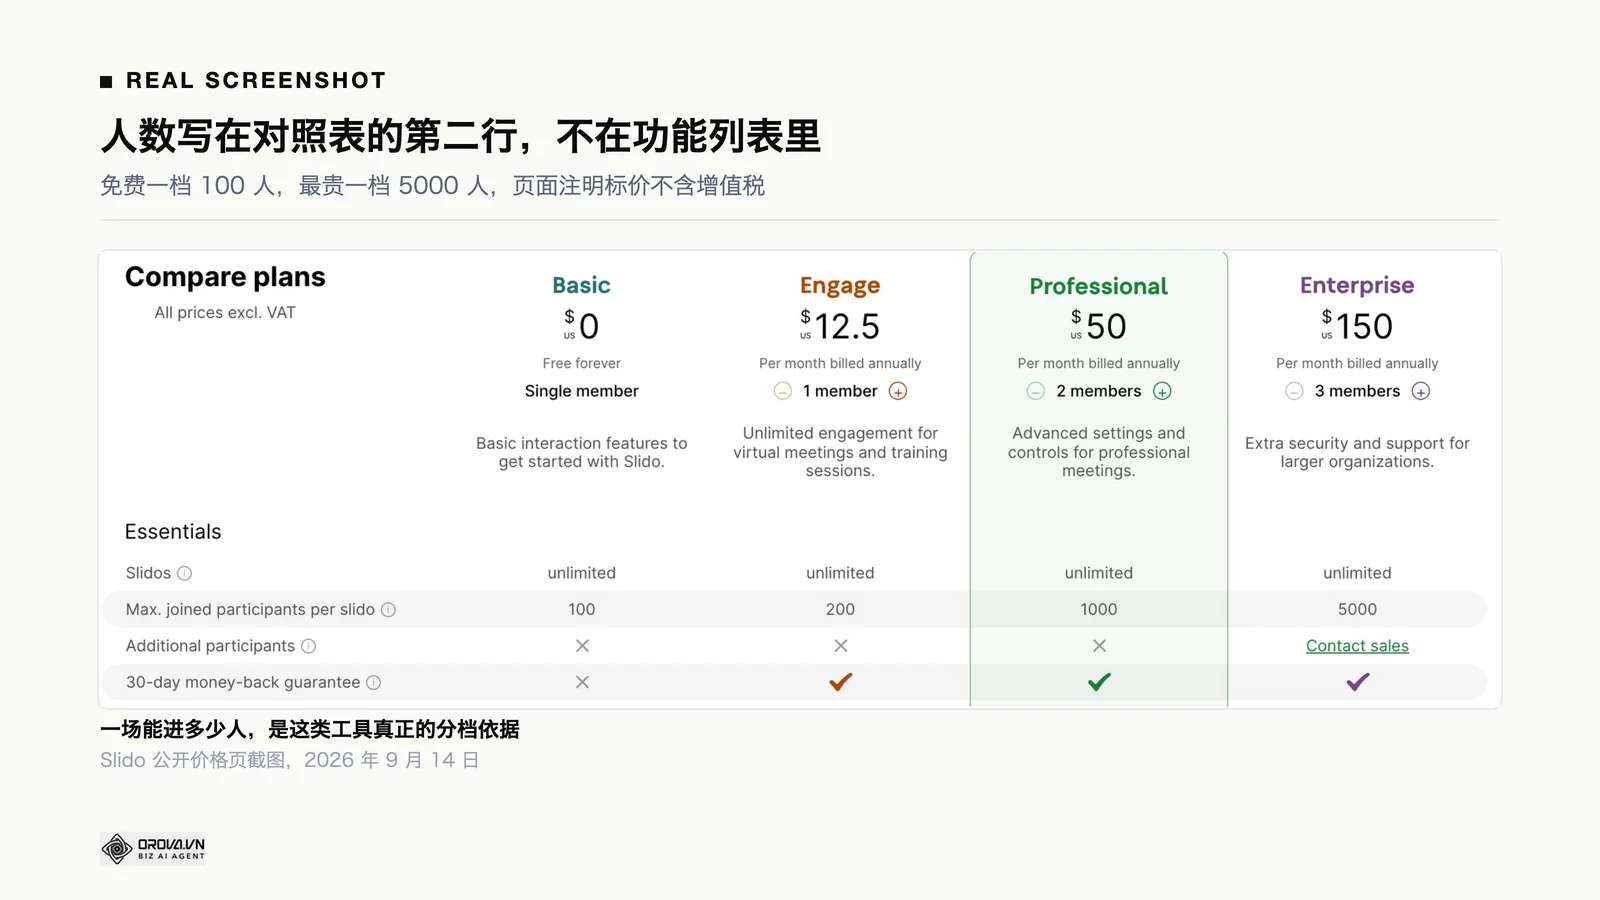Click 'Additional participants' row label
Screen dimensions: 1600x900
pyautogui.click(x=210, y=646)
